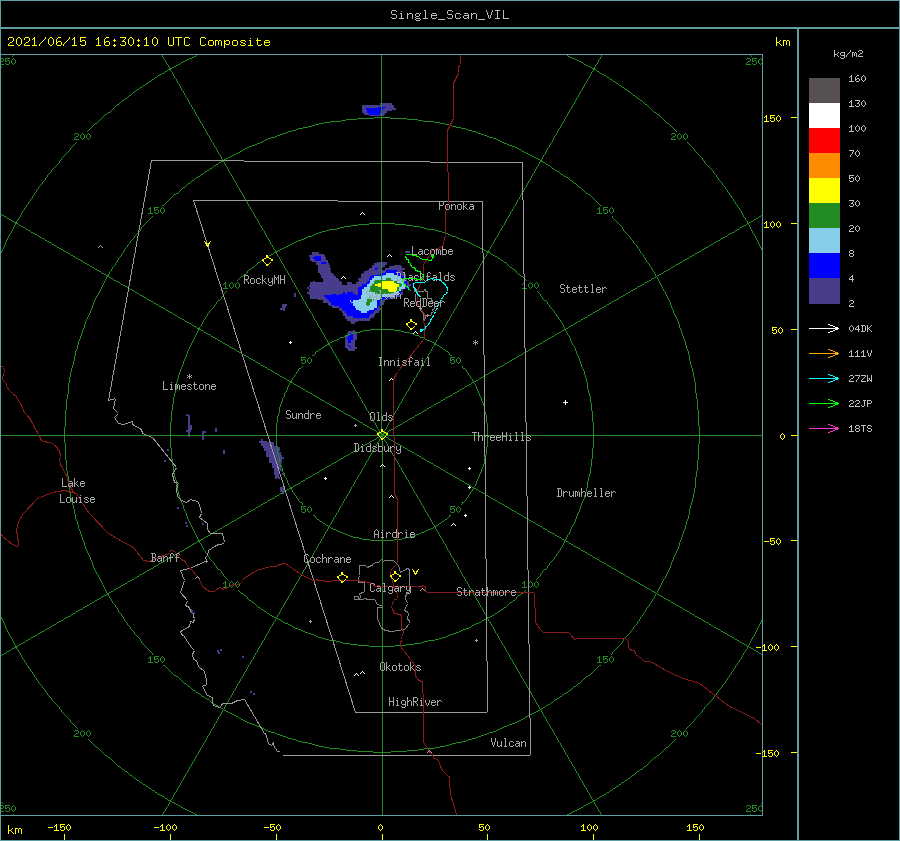Click the Cochrane label
This screenshot has width=900, height=841.
click(327, 559)
